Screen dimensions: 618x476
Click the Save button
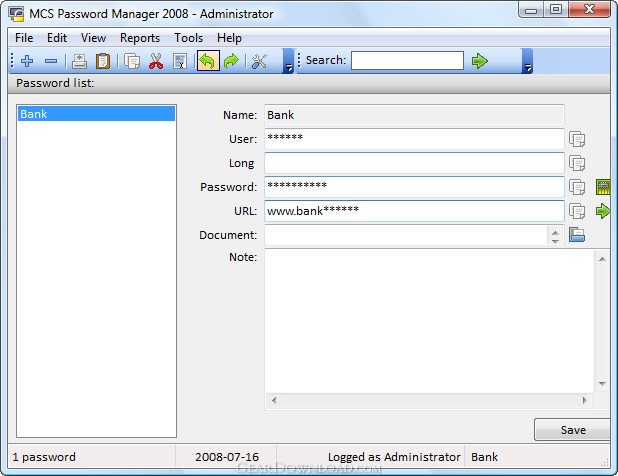coord(573,430)
